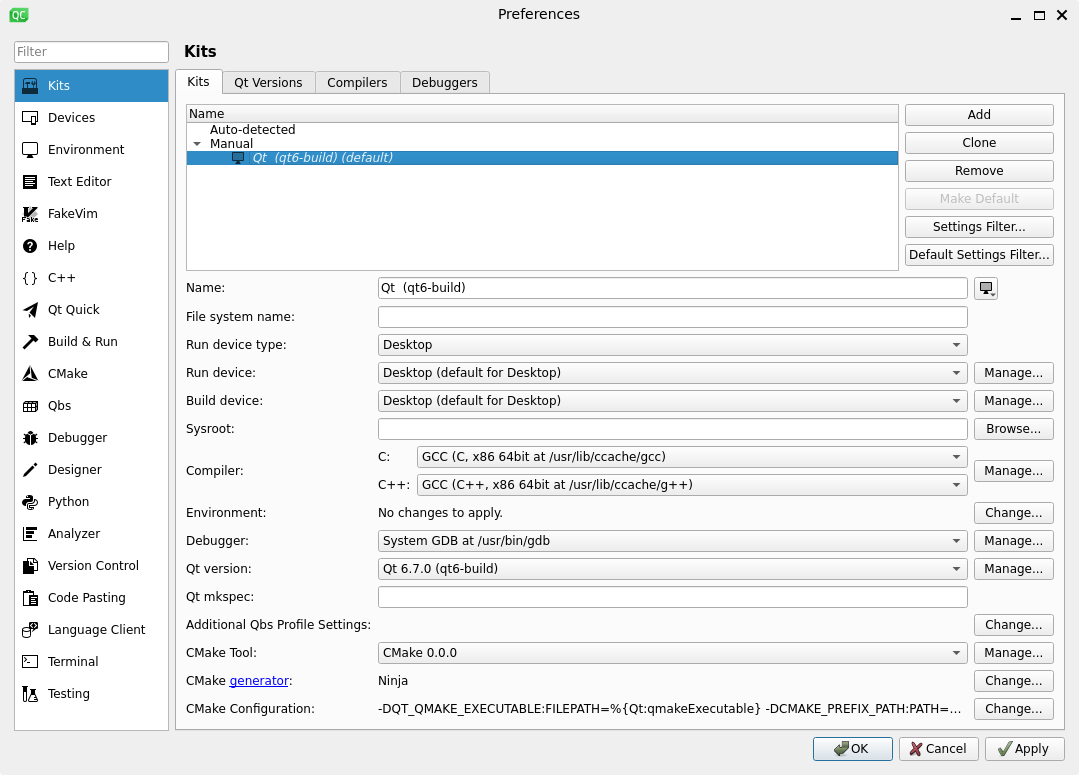
Task: Click the Qt Creator logo in title bar
Action: [x=19, y=14]
